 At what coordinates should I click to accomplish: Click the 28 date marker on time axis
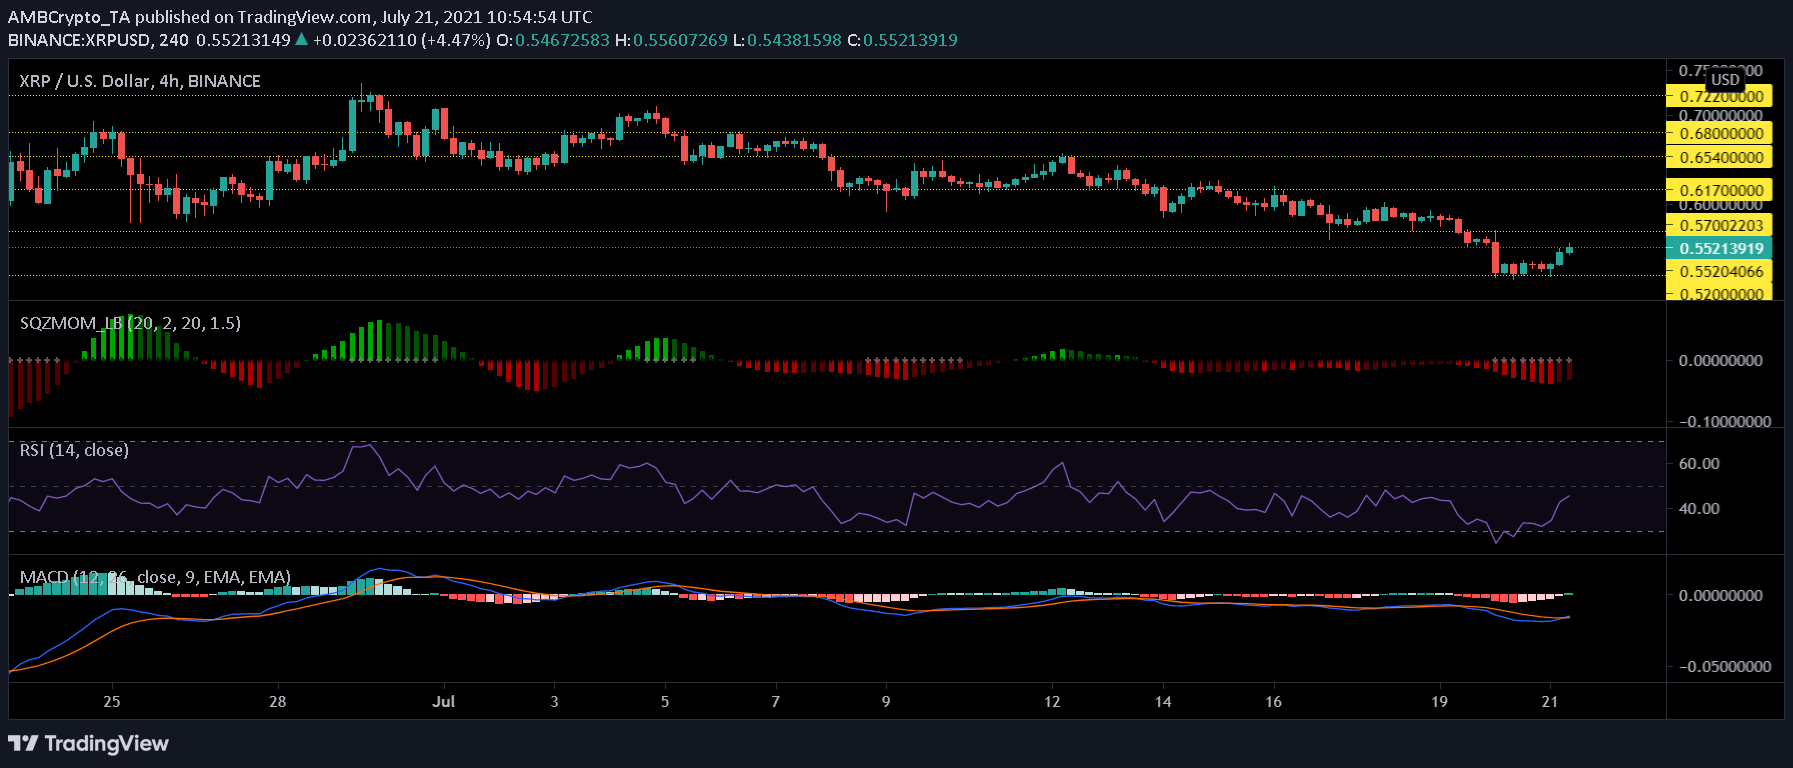click(278, 701)
